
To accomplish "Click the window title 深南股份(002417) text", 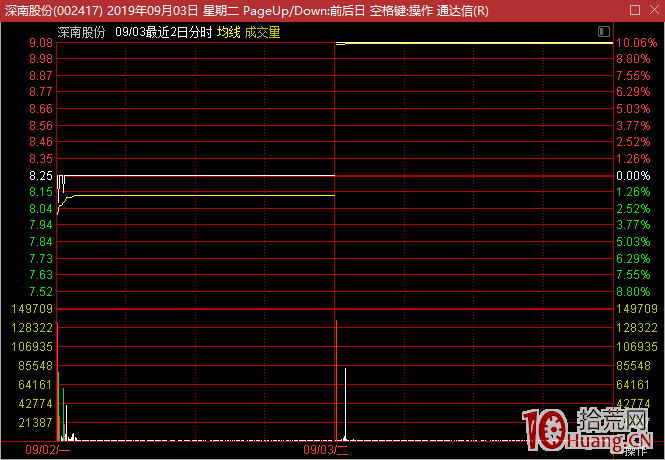I will coord(53,10).
